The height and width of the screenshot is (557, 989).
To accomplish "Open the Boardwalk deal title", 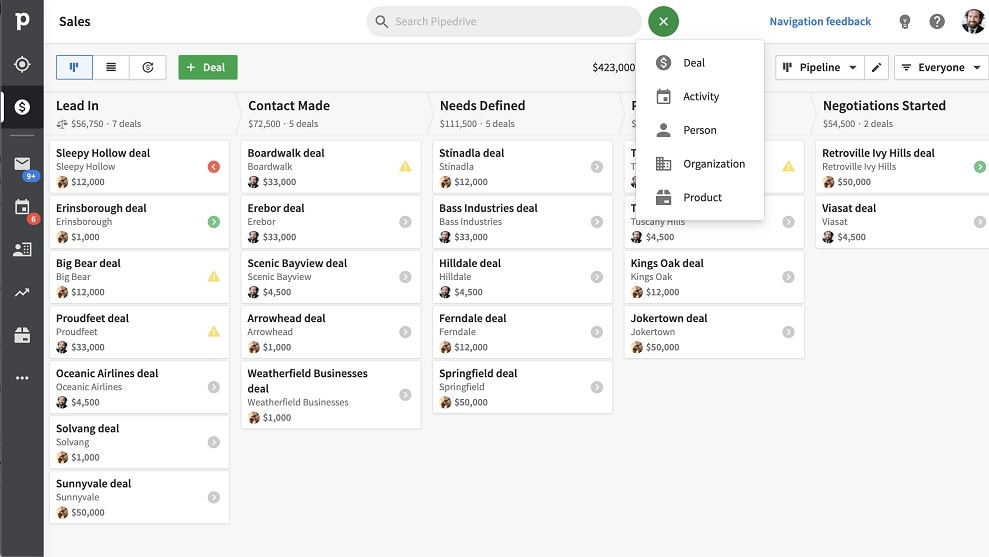I will pyautogui.click(x=286, y=153).
